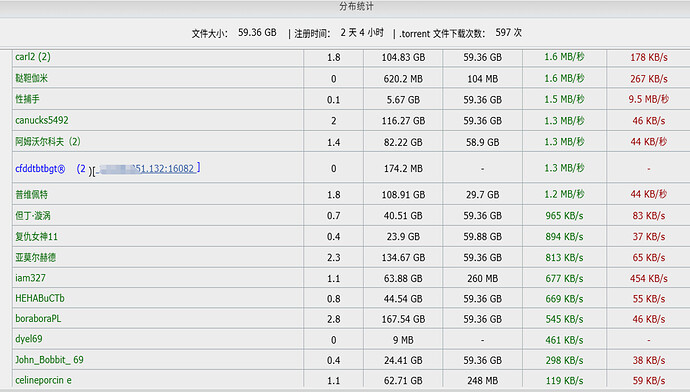Select downloaded amount 59.88 GB
This screenshot has height=392, width=690.
tap(483, 237)
